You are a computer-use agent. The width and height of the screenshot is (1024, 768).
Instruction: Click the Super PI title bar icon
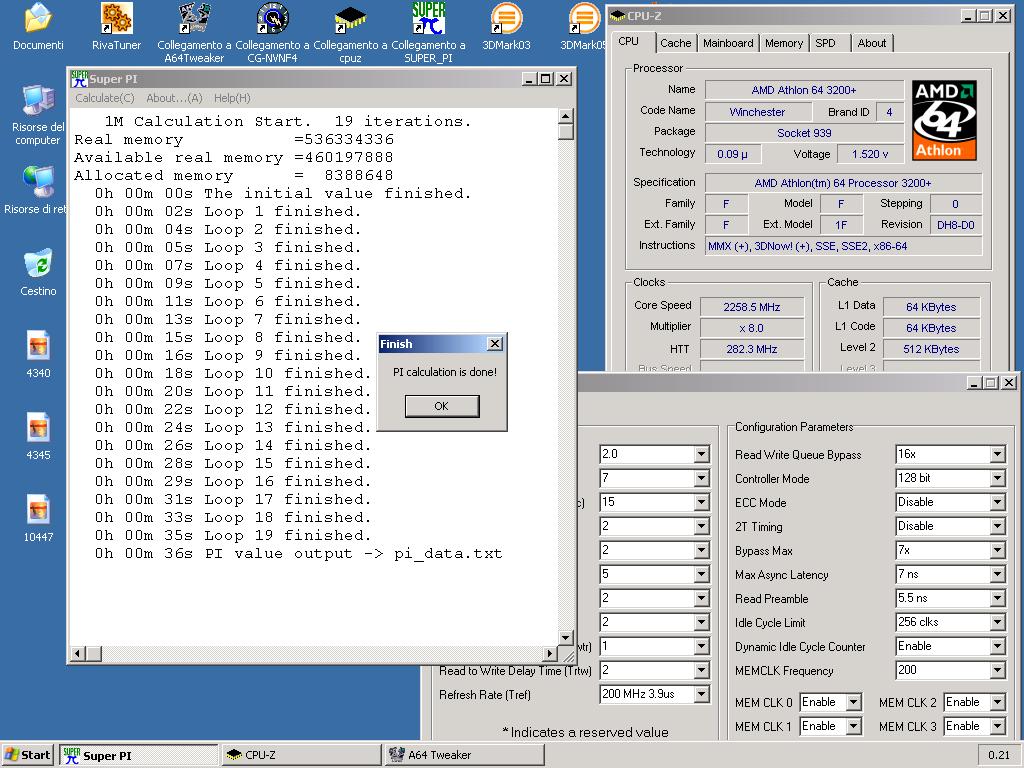[79, 79]
